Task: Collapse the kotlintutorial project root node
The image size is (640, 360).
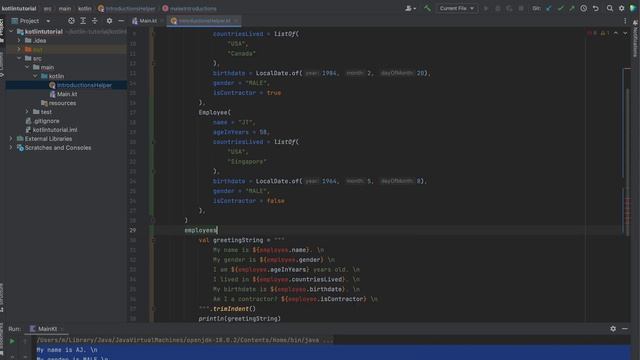Action: 11,31
